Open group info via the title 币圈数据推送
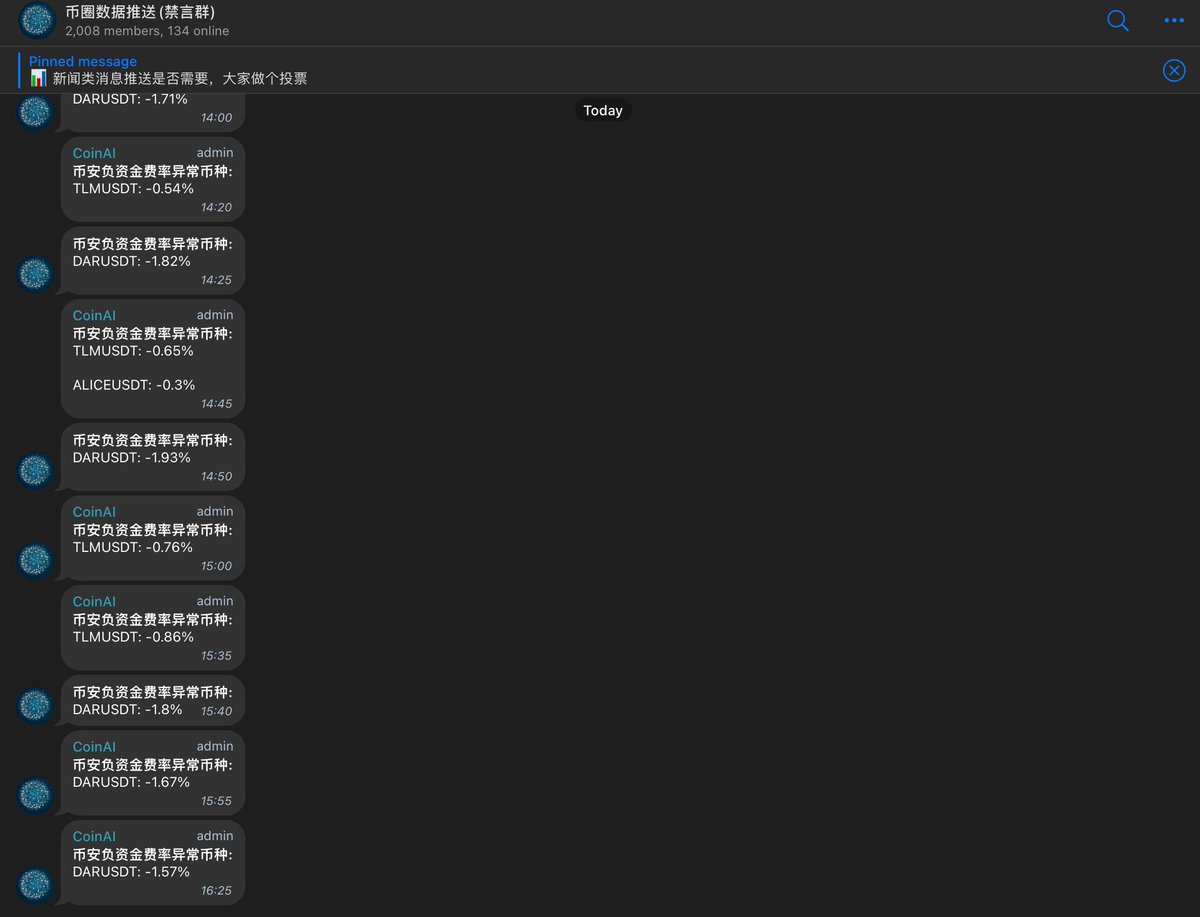Image resolution: width=1200 pixels, height=917 pixels. pos(140,12)
